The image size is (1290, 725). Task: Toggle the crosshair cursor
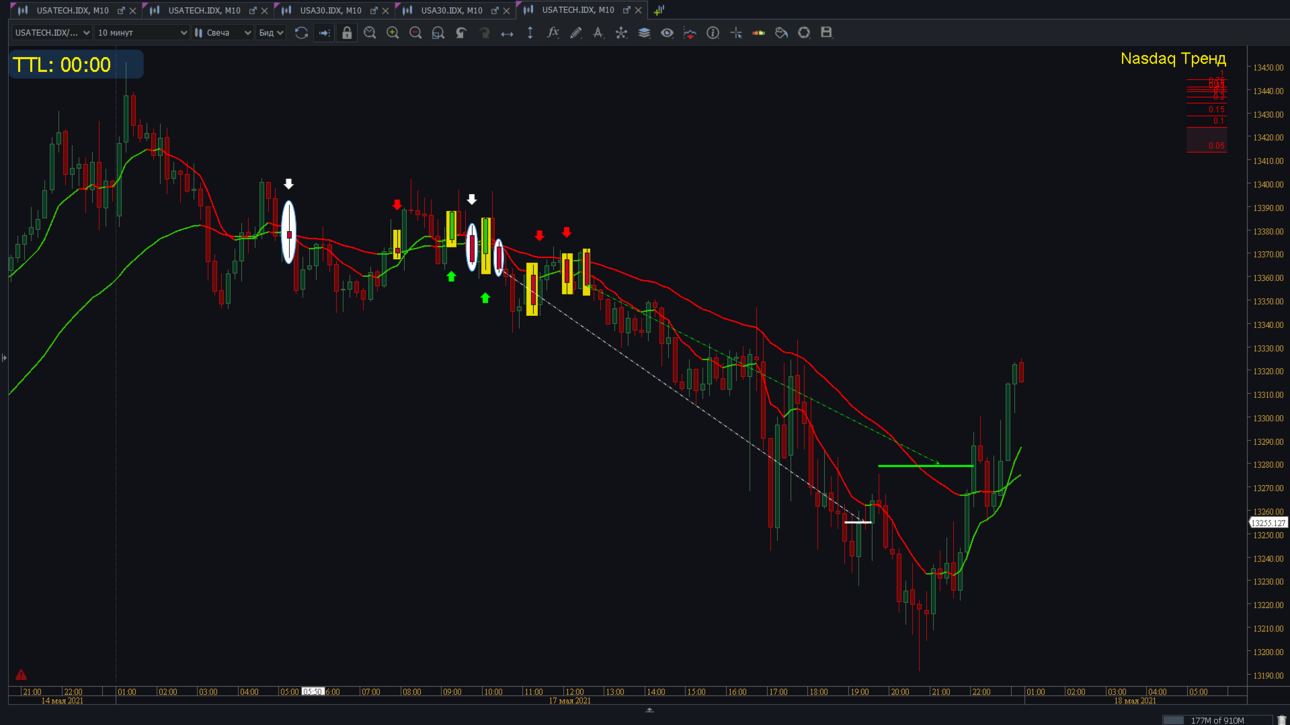tap(736, 33)
